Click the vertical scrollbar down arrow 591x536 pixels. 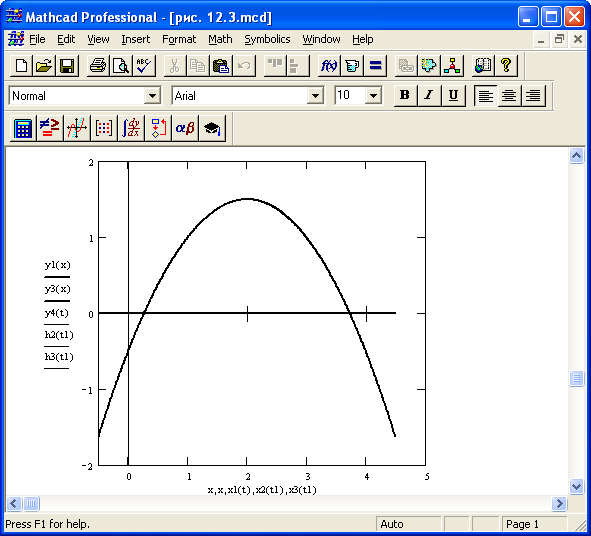(x=576, y=486)
